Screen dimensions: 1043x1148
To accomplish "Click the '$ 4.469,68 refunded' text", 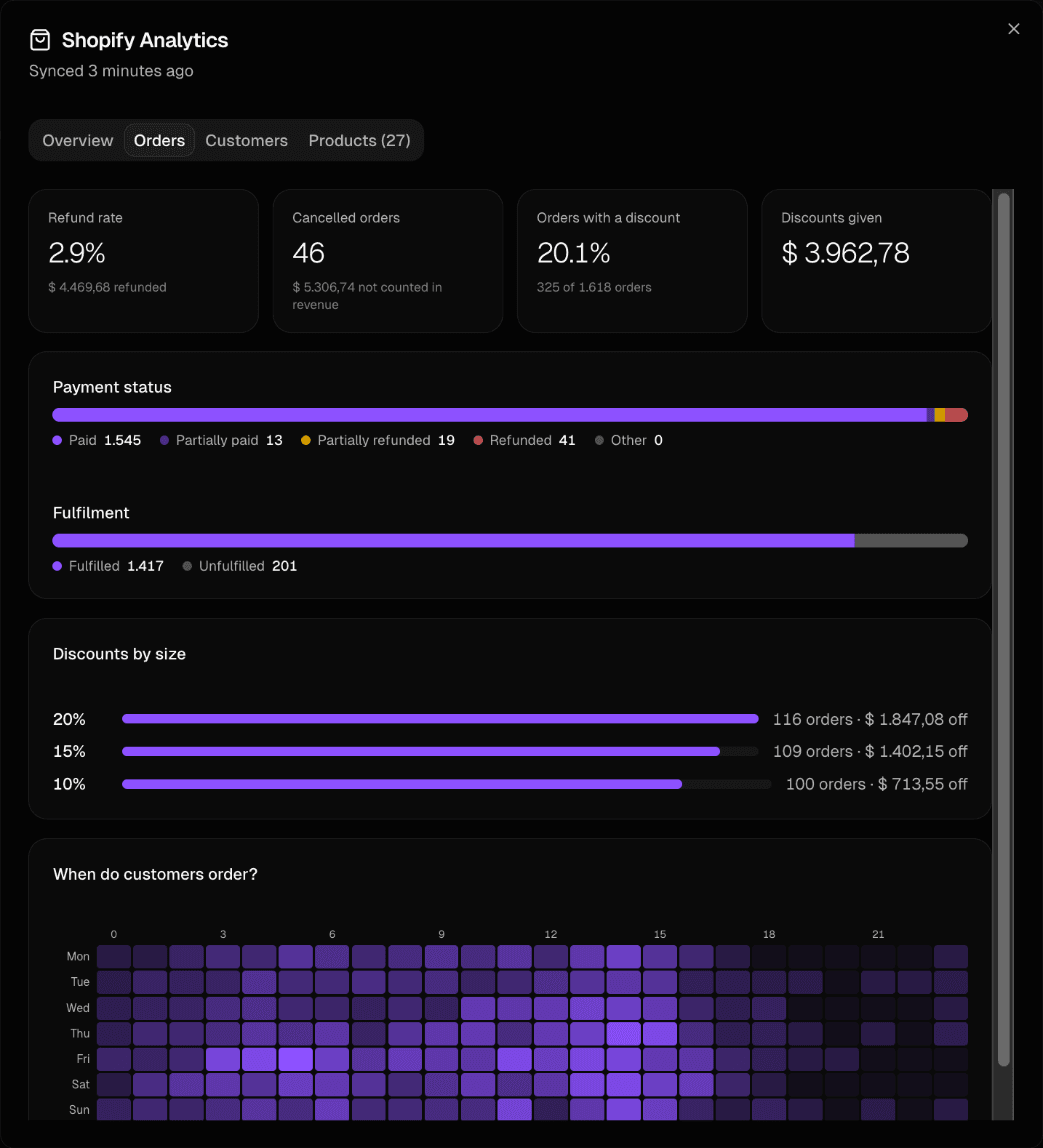I will tap(108, 288).
